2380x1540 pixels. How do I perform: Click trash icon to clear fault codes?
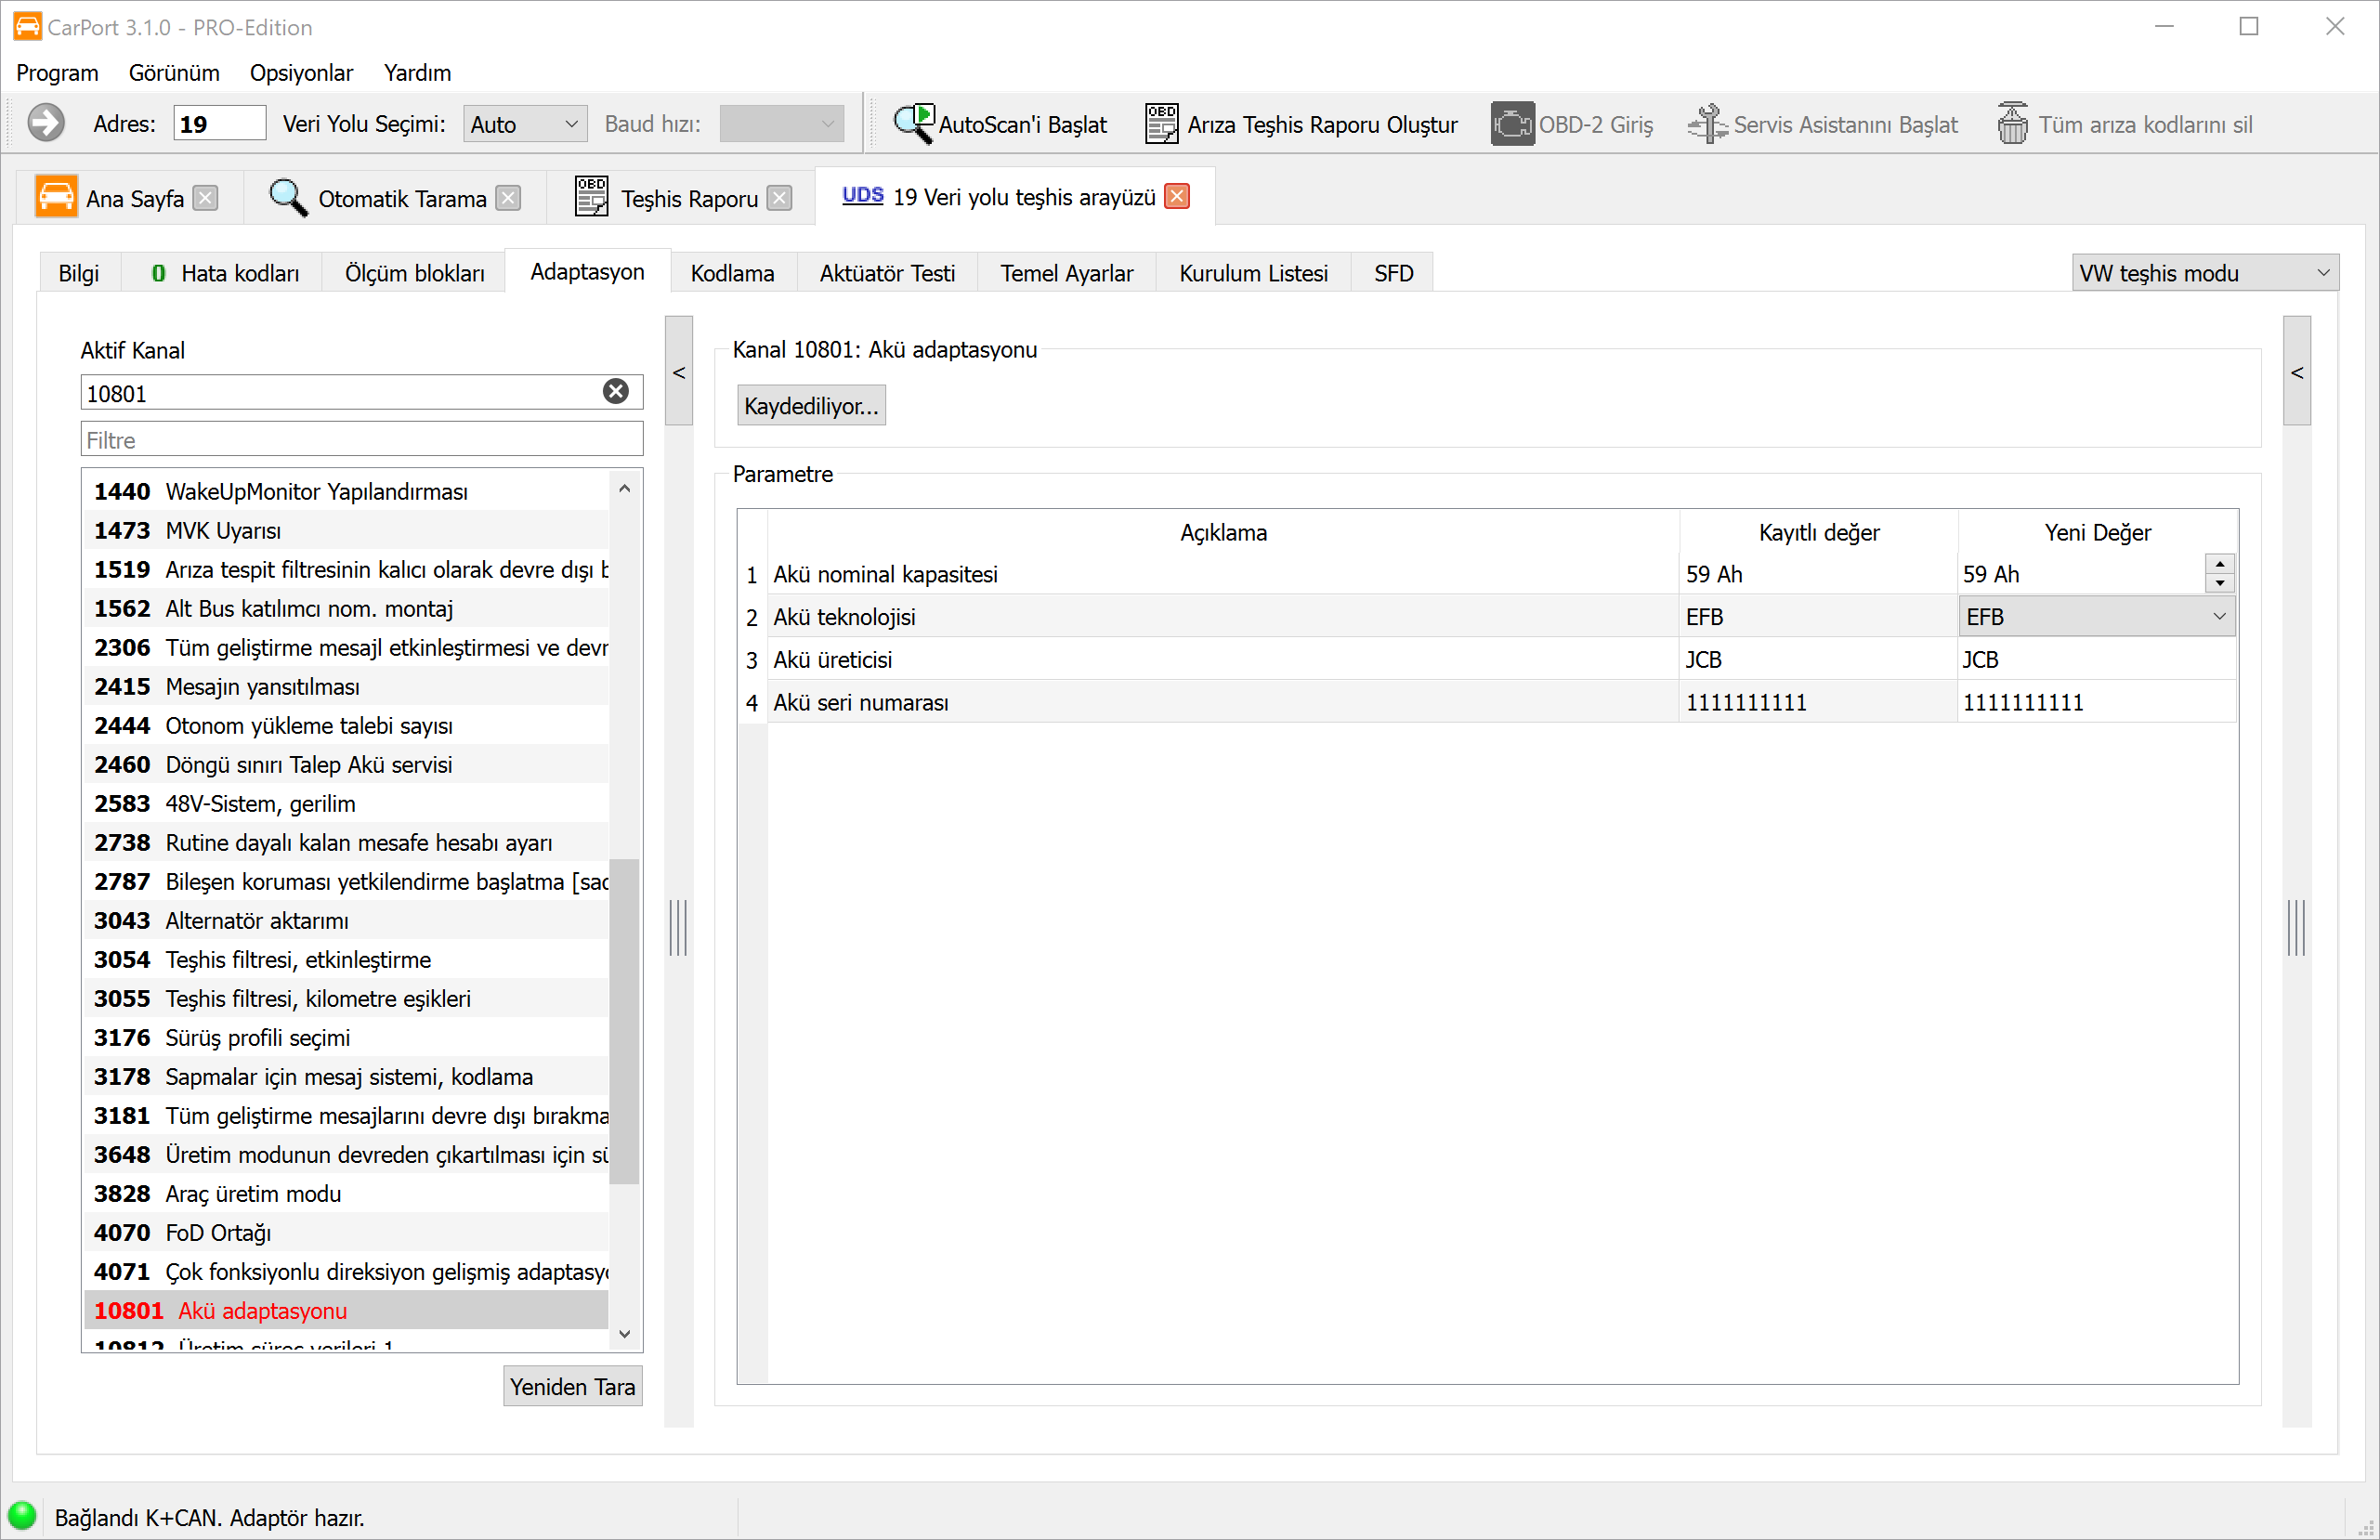[x=2012, y=123]
